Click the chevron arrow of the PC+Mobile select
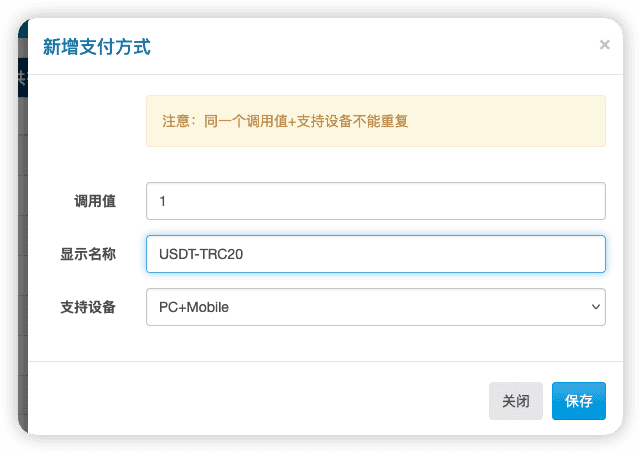 pyautogui.click(x=596, y=307)
